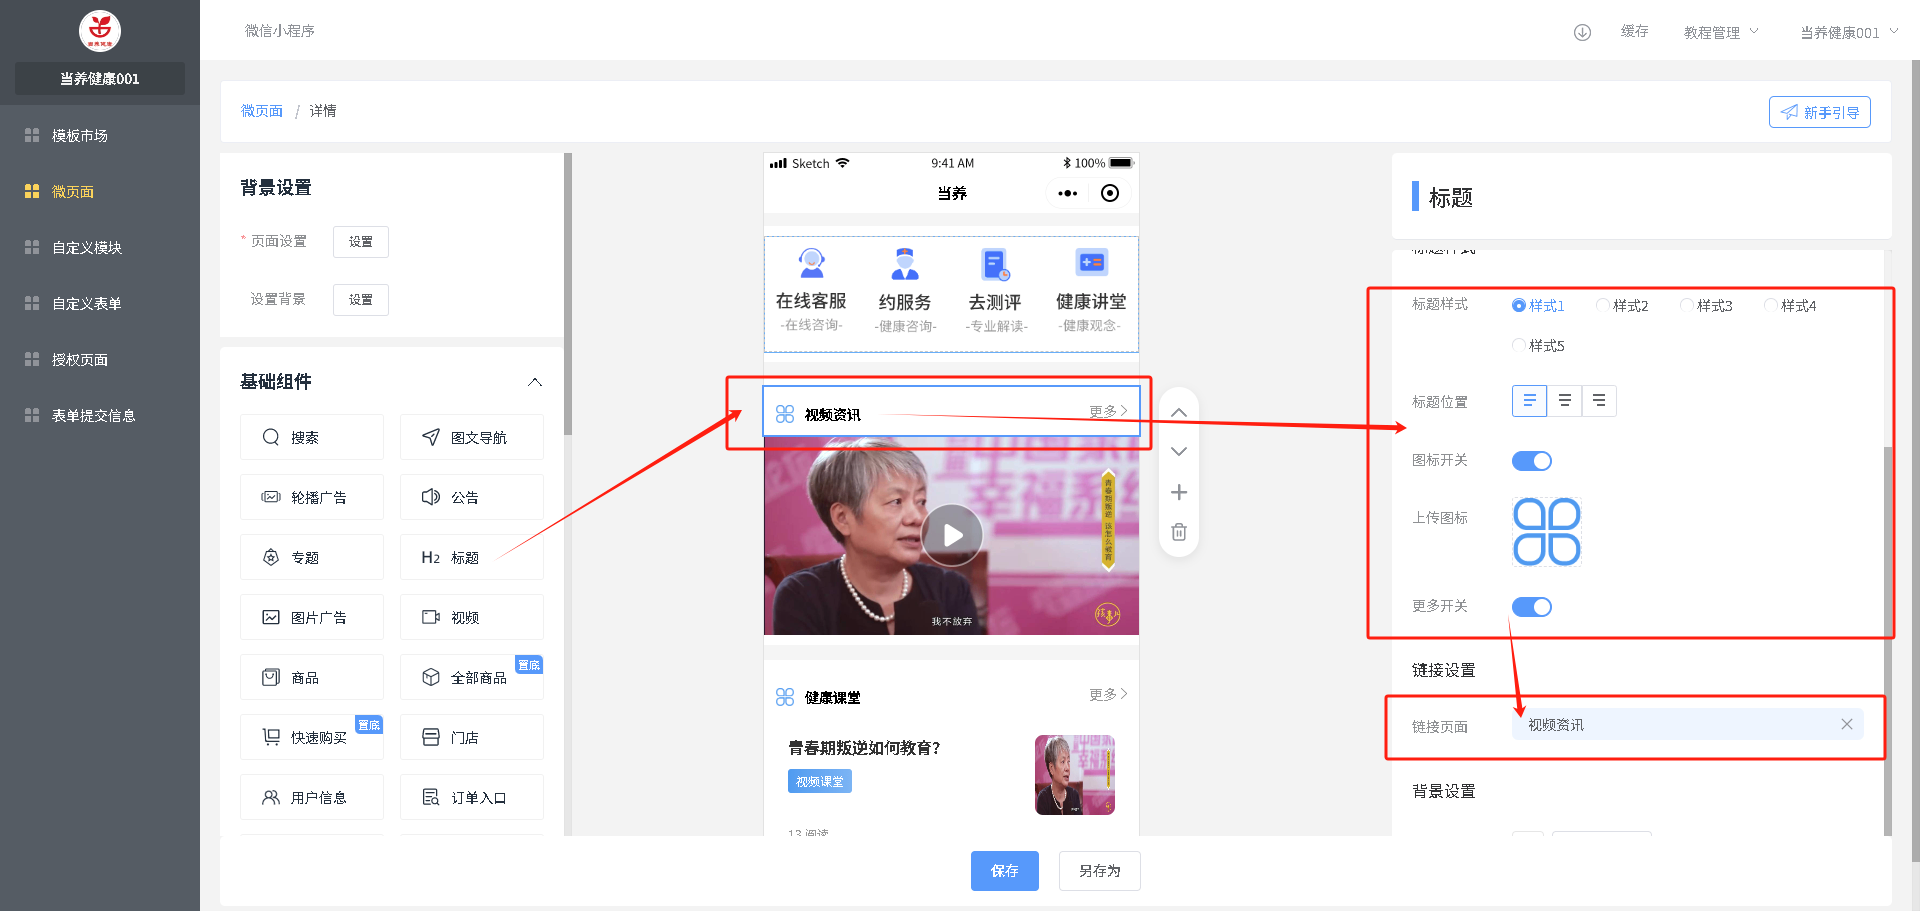The width and height of the screenshot is (1920, 911).
Task: Delete the selected component with the trash icon
Action: (1179, 532)
